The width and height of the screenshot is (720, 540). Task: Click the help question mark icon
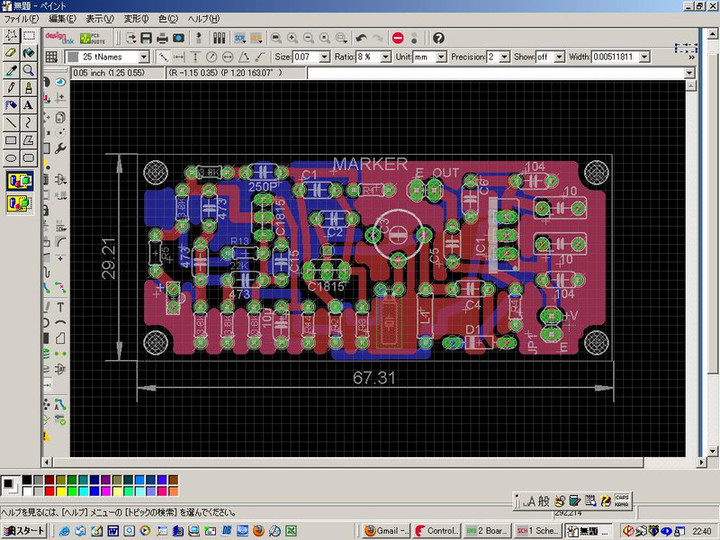438,37
